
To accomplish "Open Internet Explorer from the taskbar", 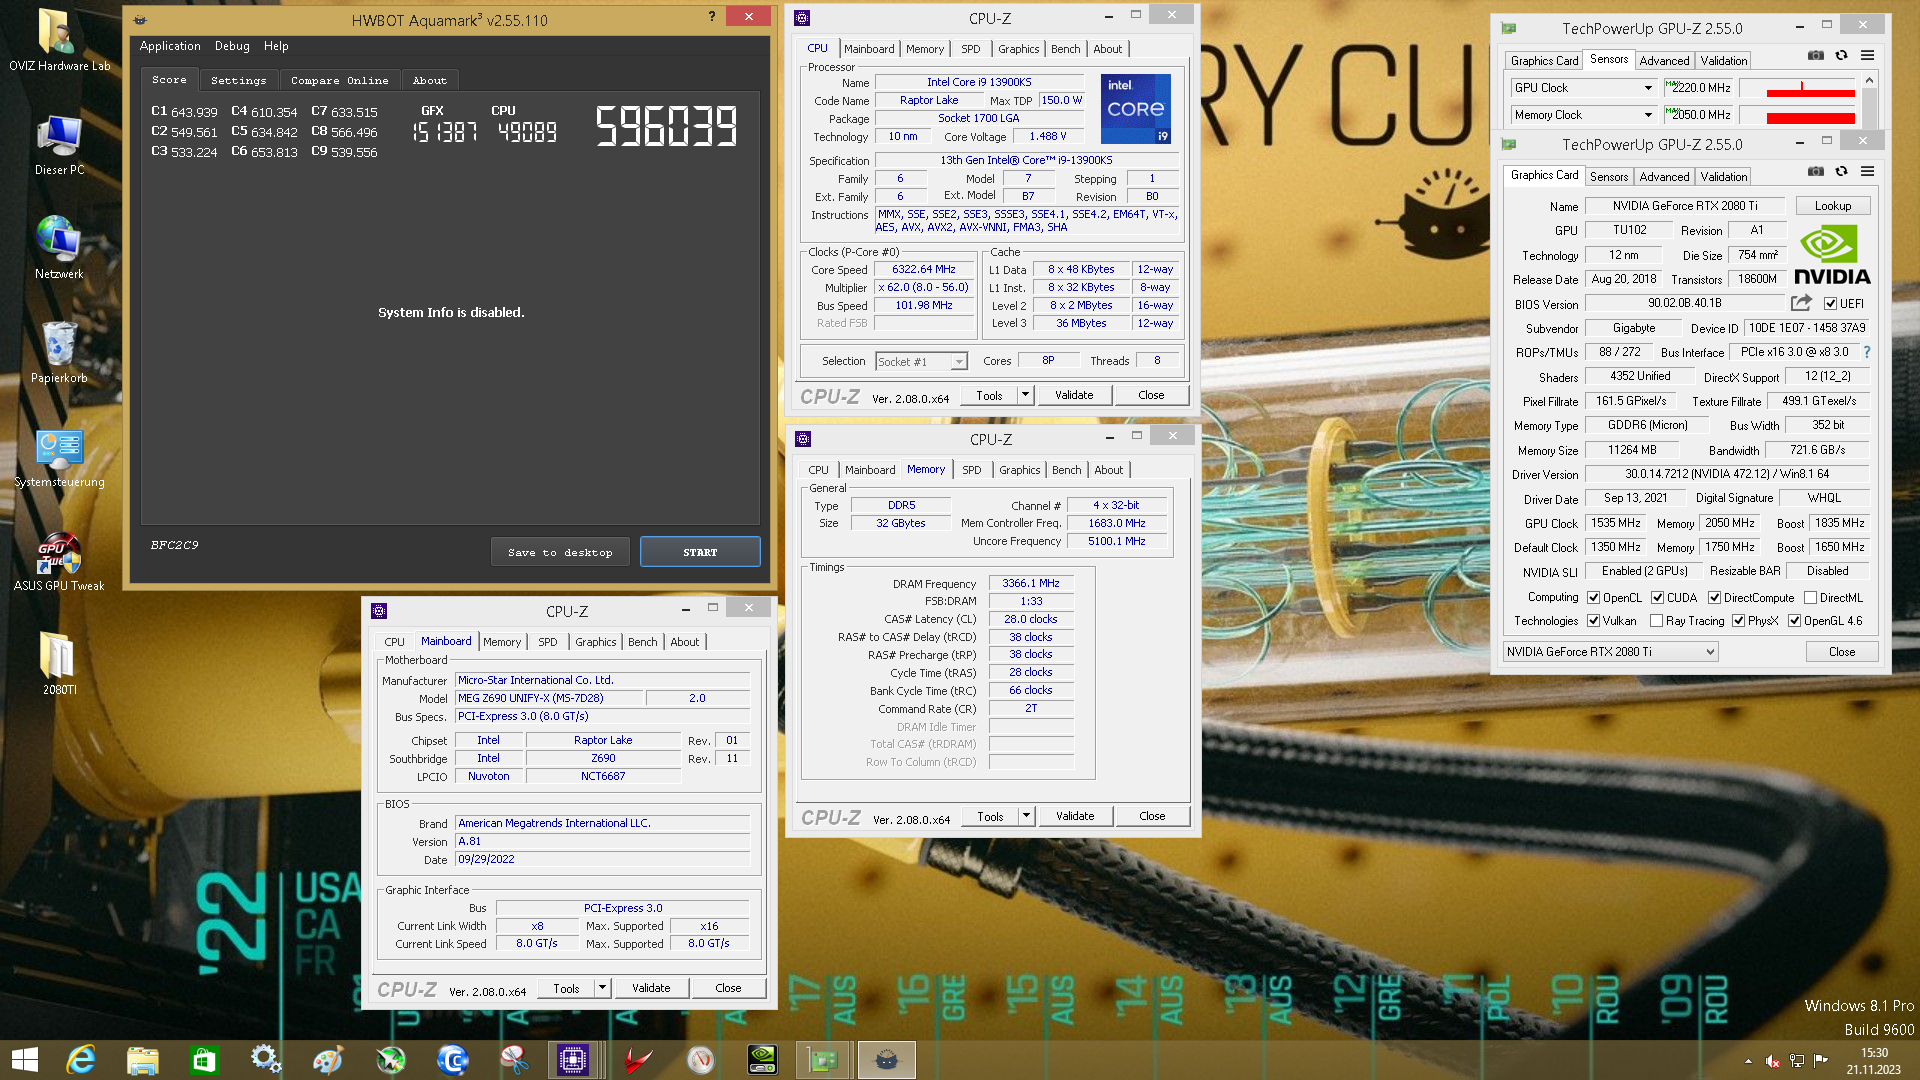I will (80, 1060).
